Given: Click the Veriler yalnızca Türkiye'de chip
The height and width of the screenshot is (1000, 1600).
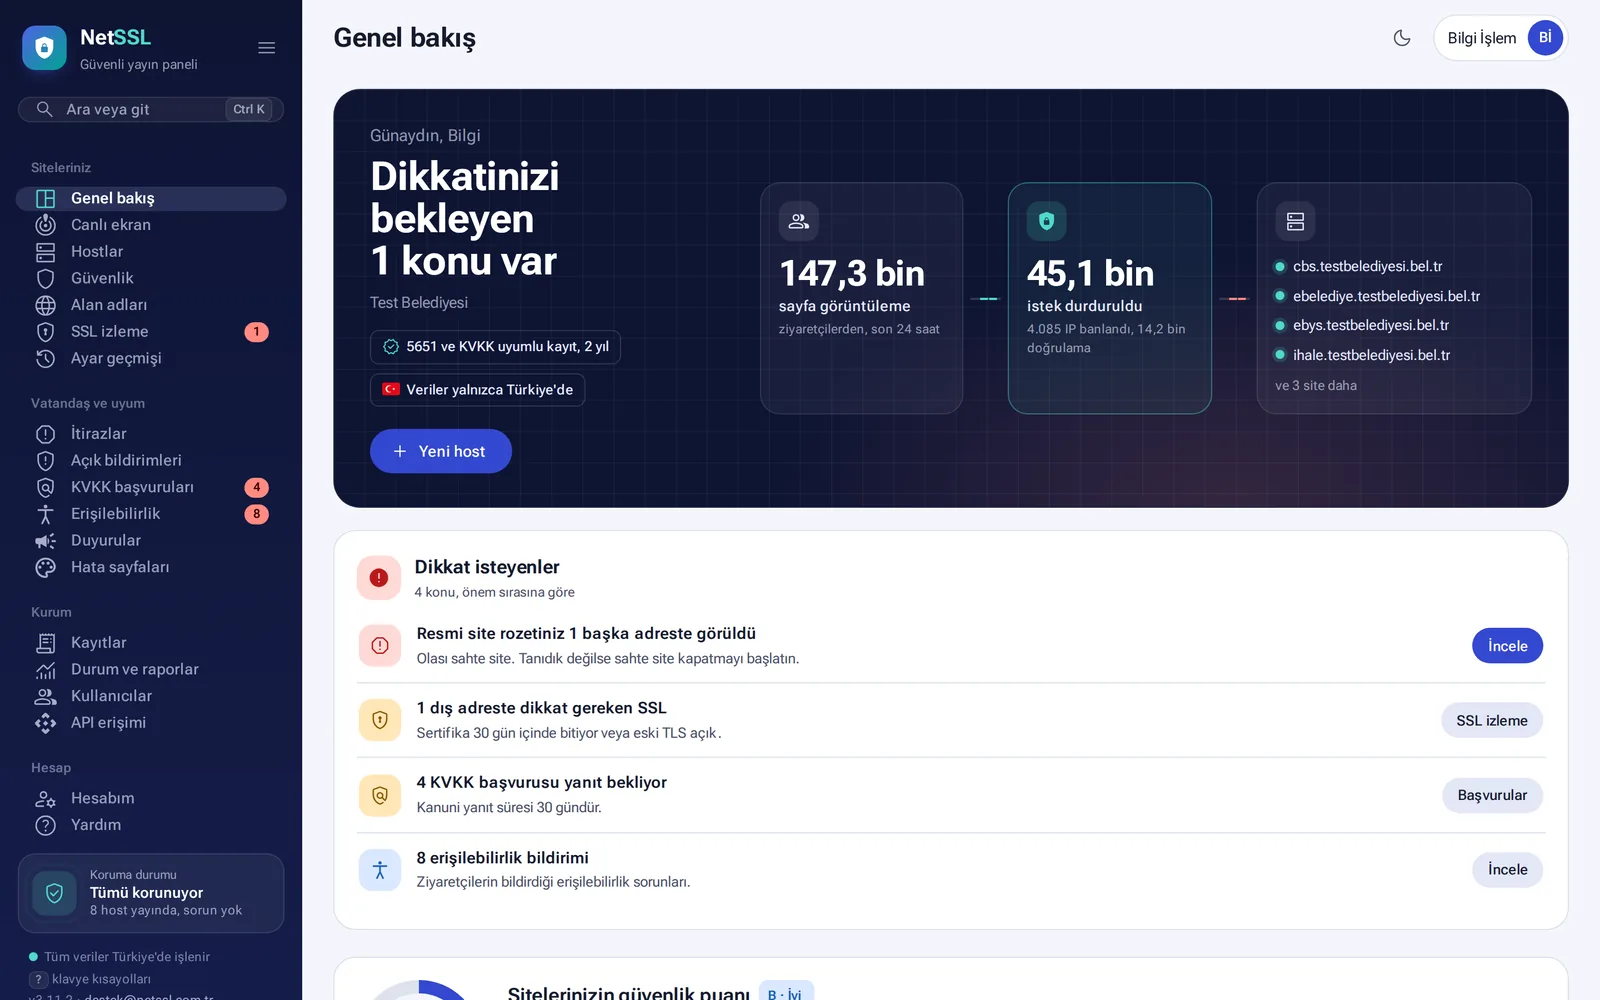Looking at the screenshot, I should (477, 390).
